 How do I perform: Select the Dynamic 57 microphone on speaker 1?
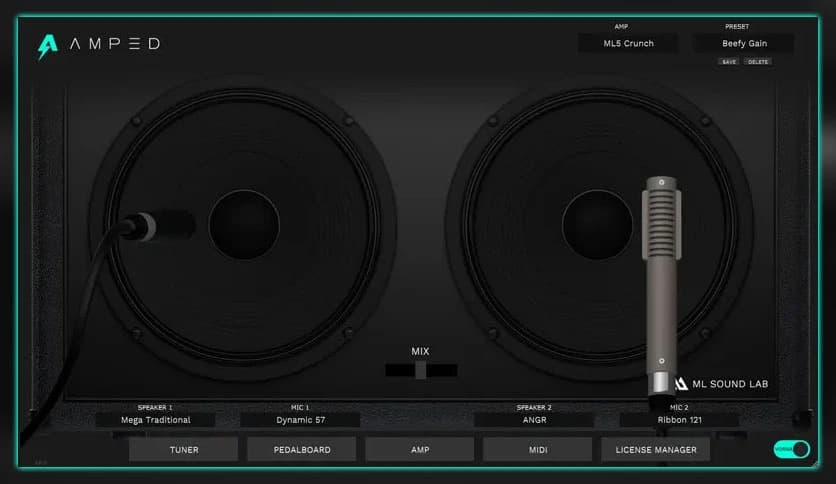point(159,225)
